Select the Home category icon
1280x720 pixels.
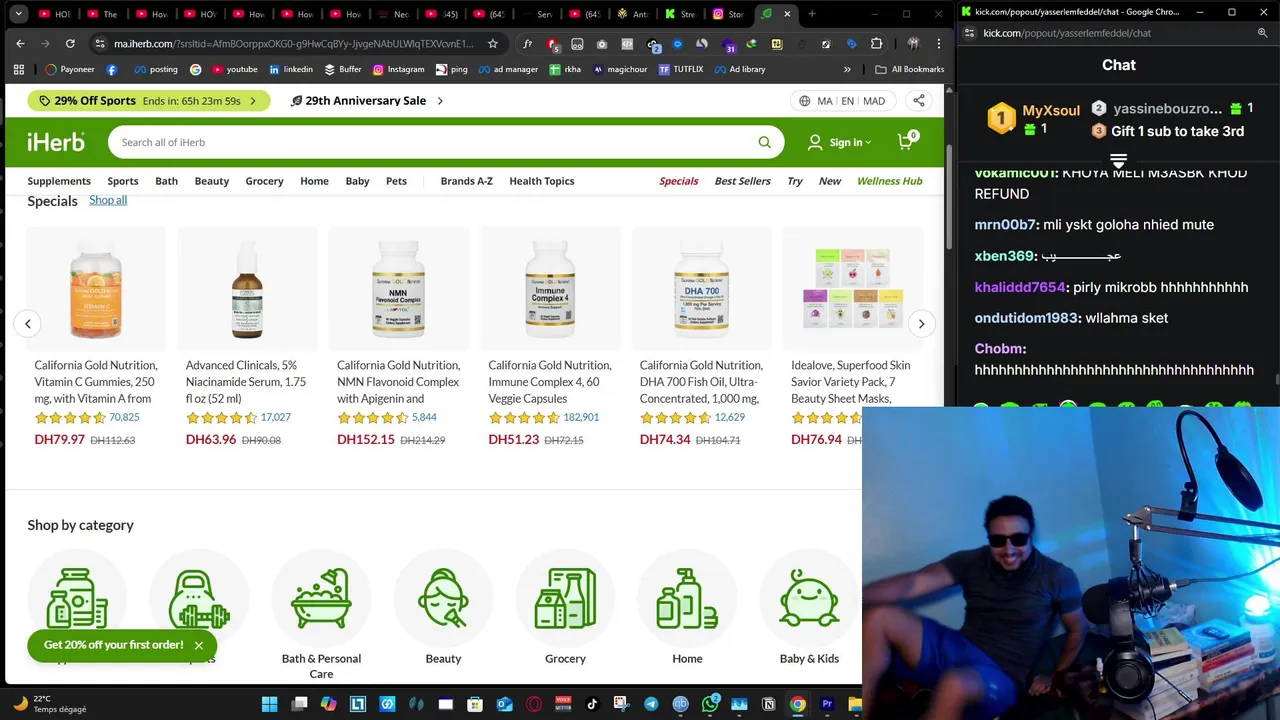pos(687,597)
